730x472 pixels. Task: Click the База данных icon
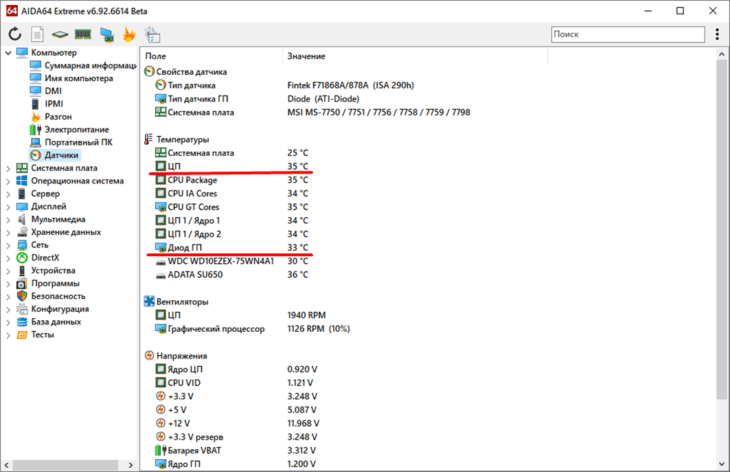[22, 322]
